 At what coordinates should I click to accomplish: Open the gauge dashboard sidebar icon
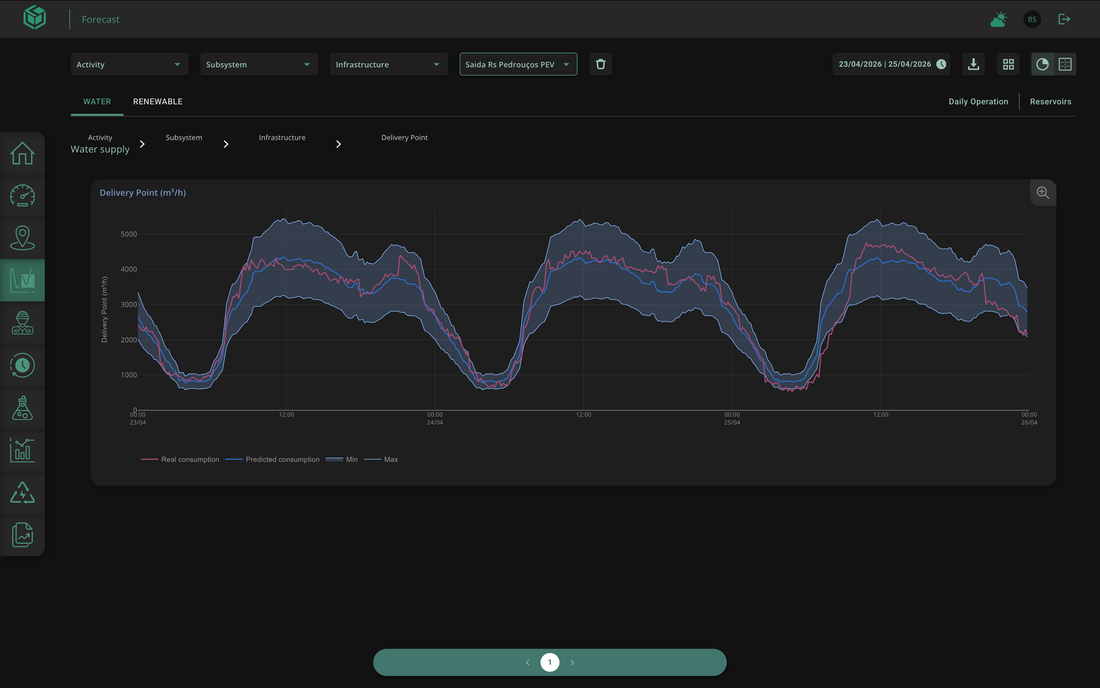(22, 196)
